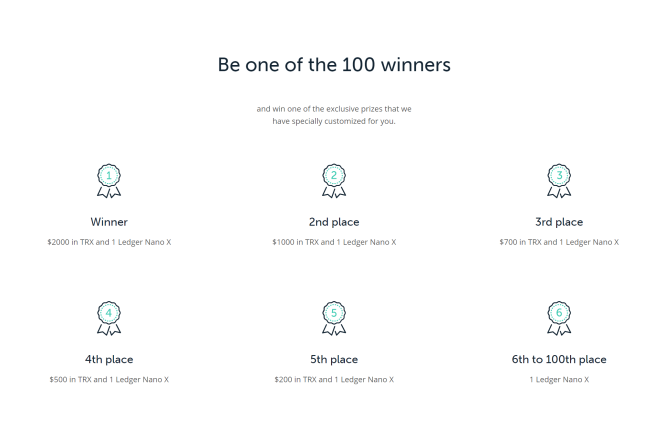The width and height of the screenshot is (654, 422).
Task: Click the "$1000 in TRX" prize description
Action: click(334, 242)
